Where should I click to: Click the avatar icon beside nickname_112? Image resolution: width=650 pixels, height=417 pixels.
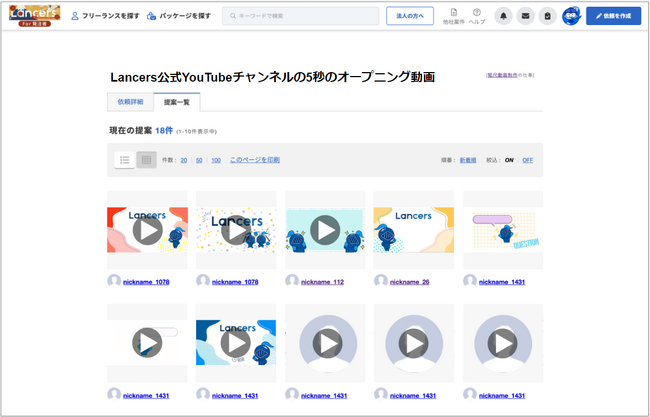[292, 281]
